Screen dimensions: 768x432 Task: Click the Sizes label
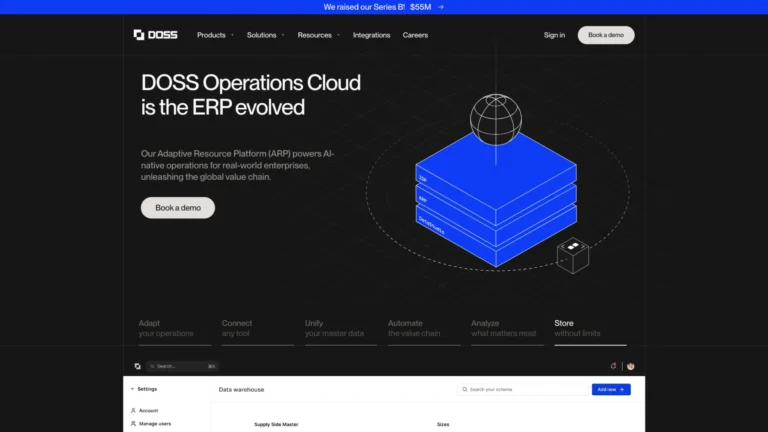(x=443, y=425)
